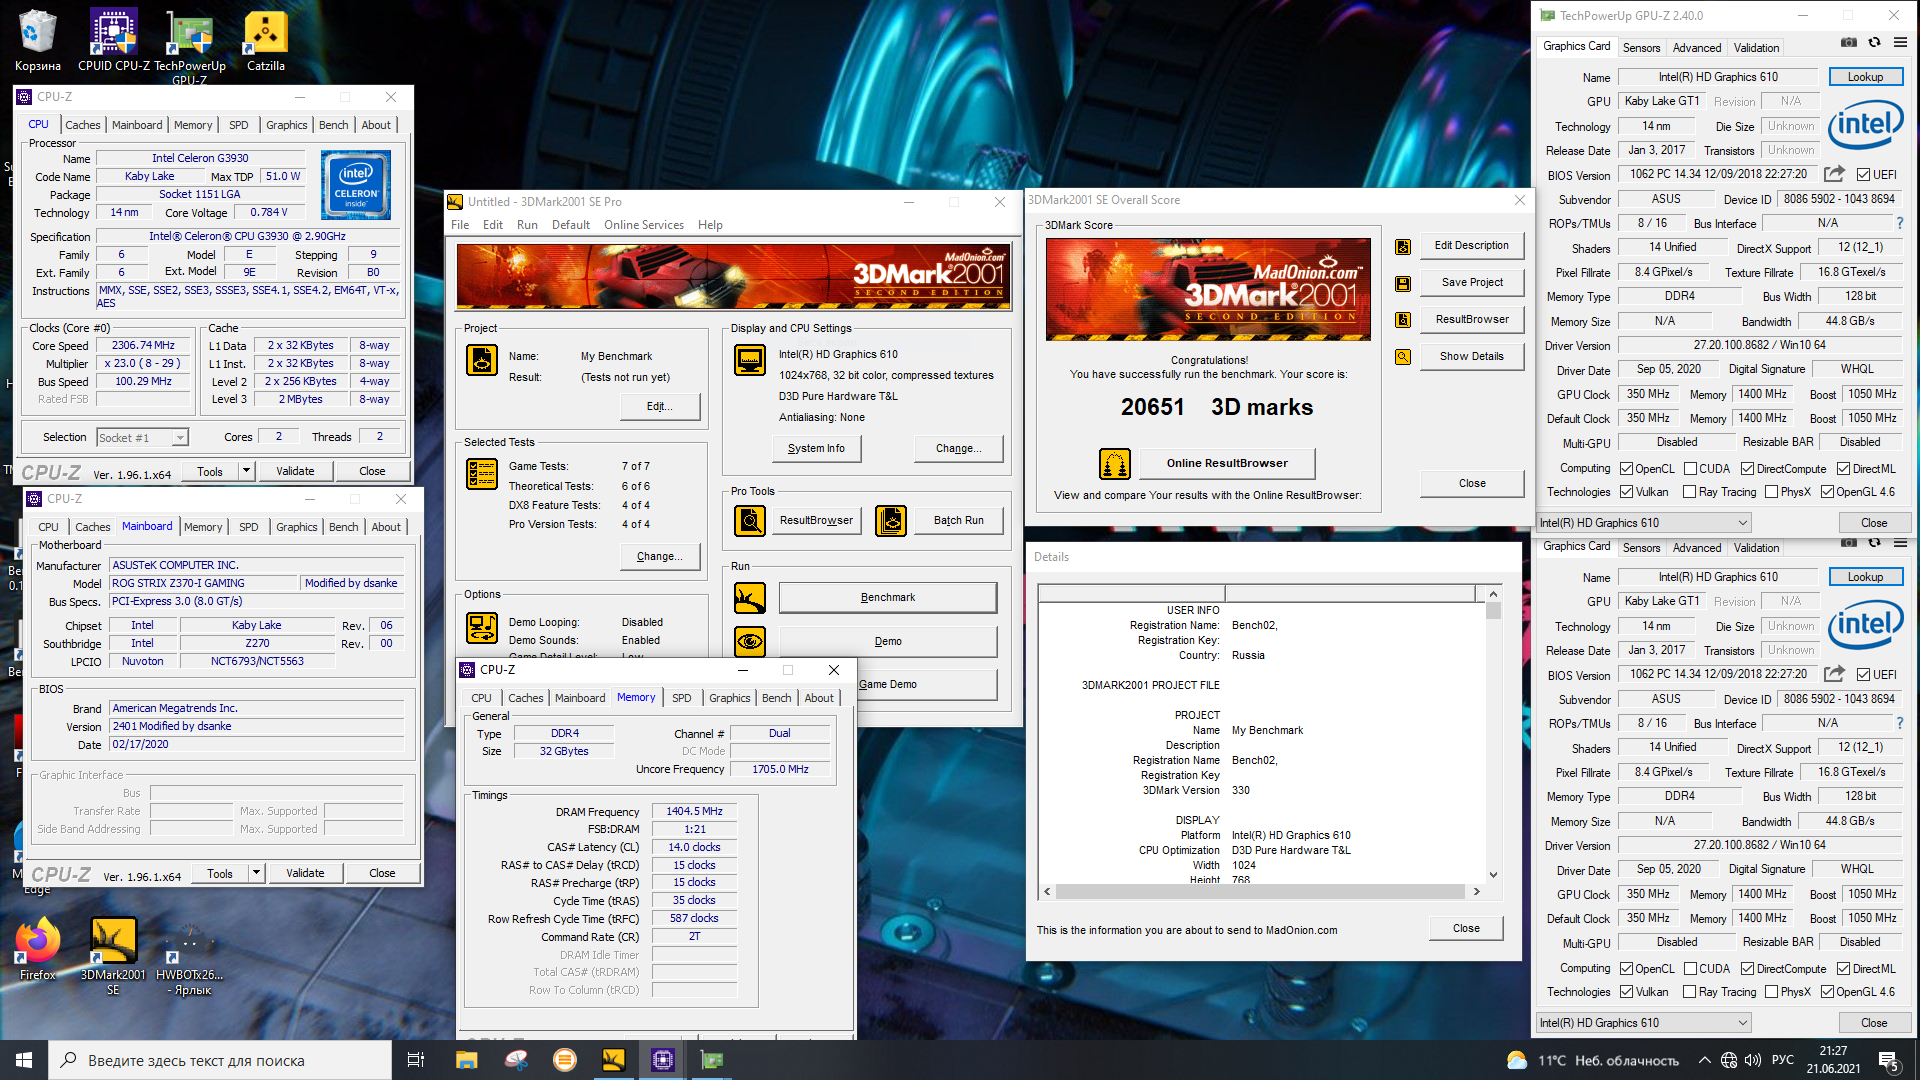1920x1080 pixels.
Task: Open Snipping Tool from the taskbar
Action: click(x=516, y=1060)
